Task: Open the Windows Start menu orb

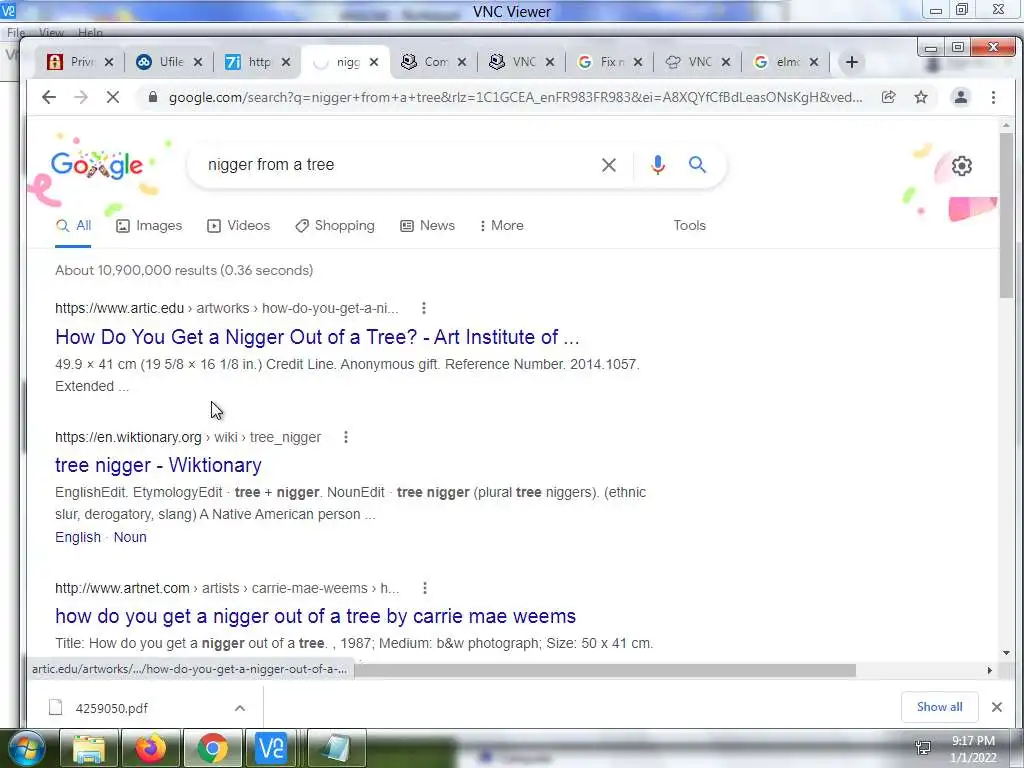Action: click(x=26, y=748)
